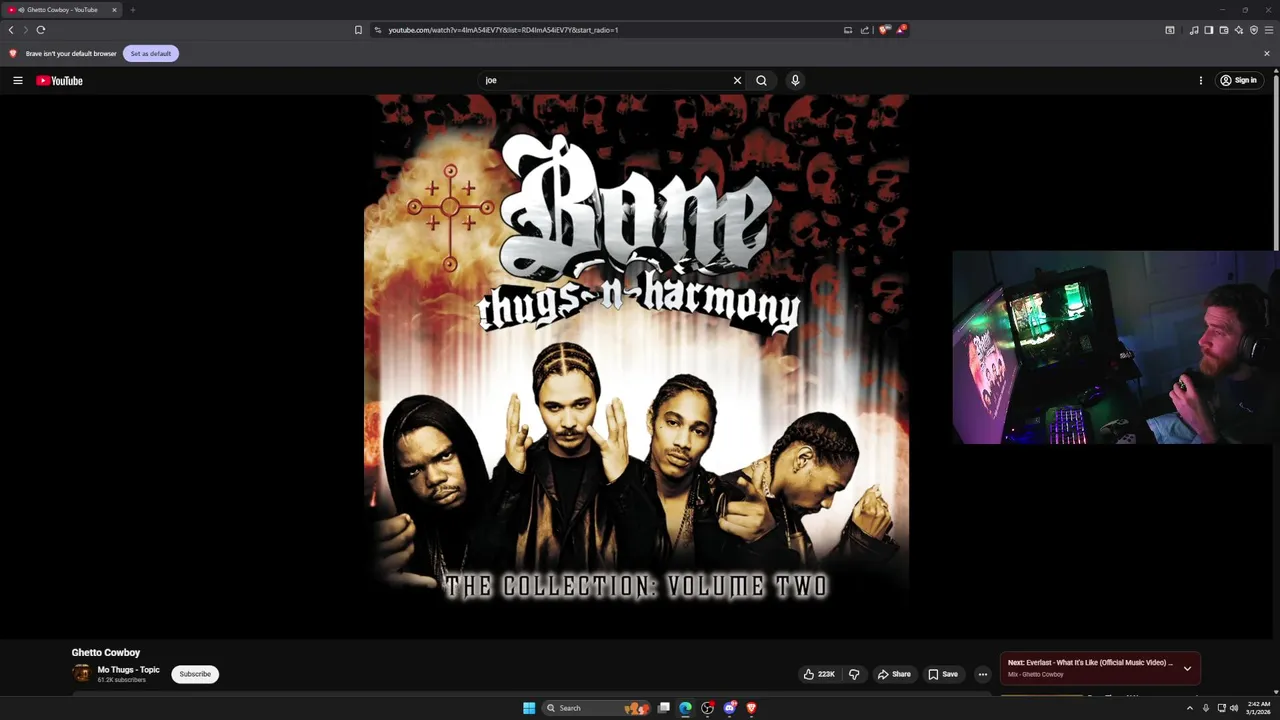Open Brave Leo AI sparkle icon

1238,30
